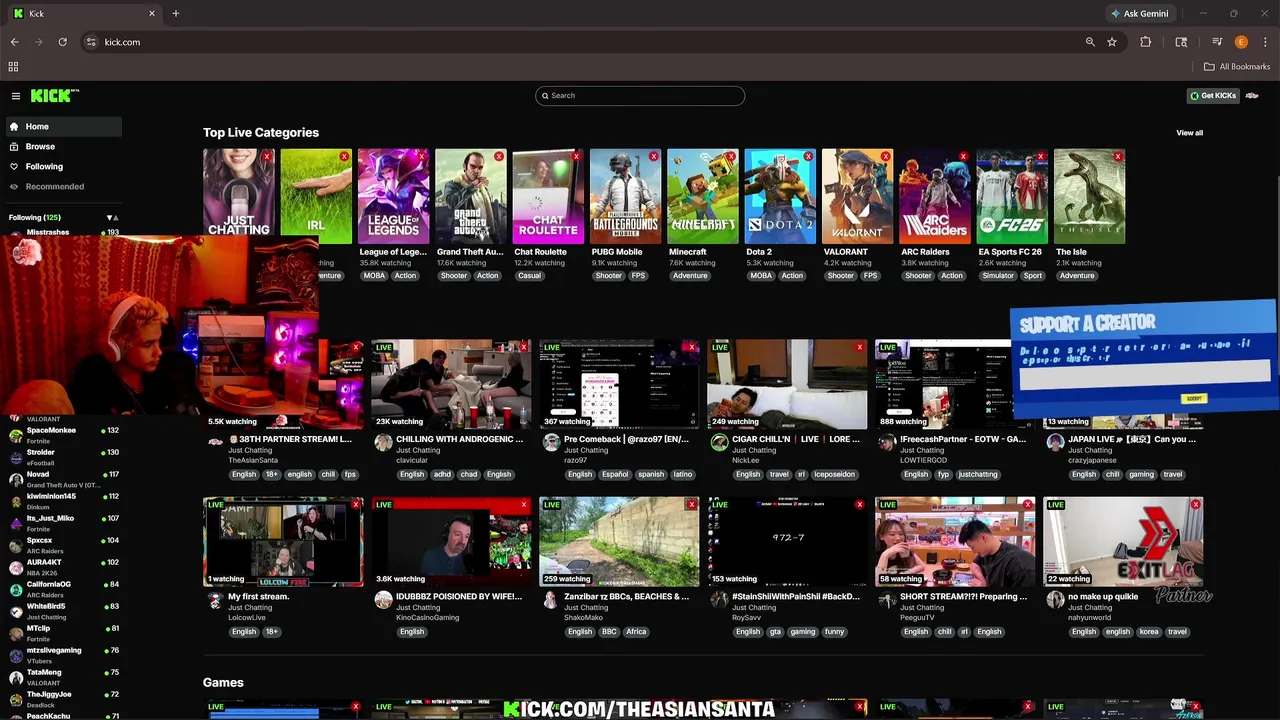Click the zoom magnifier icon in address bar
Screen dimensions: 1280x720
[1090, 42]
